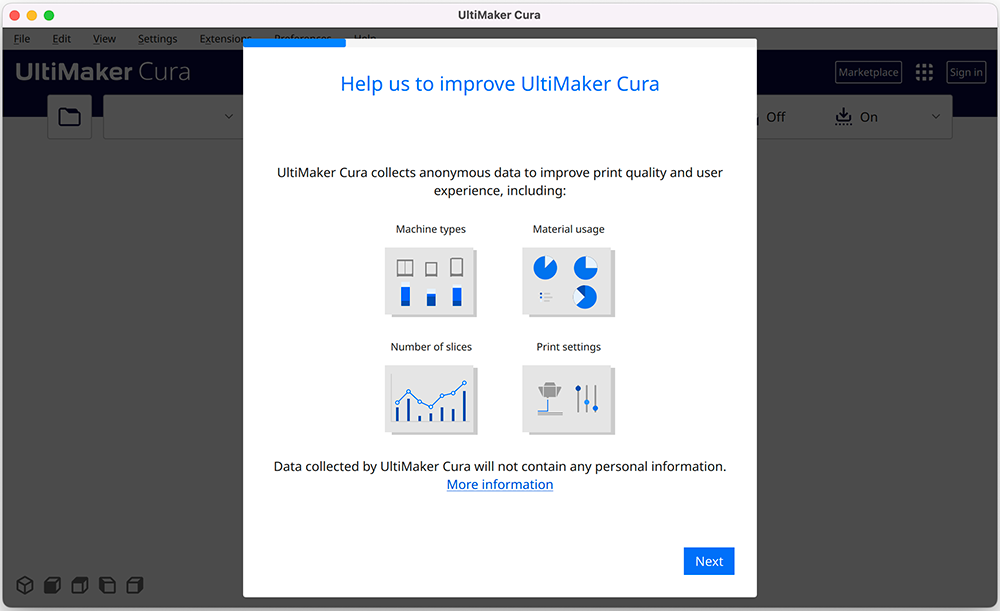Open the Extensions menu

coord(224,38)
